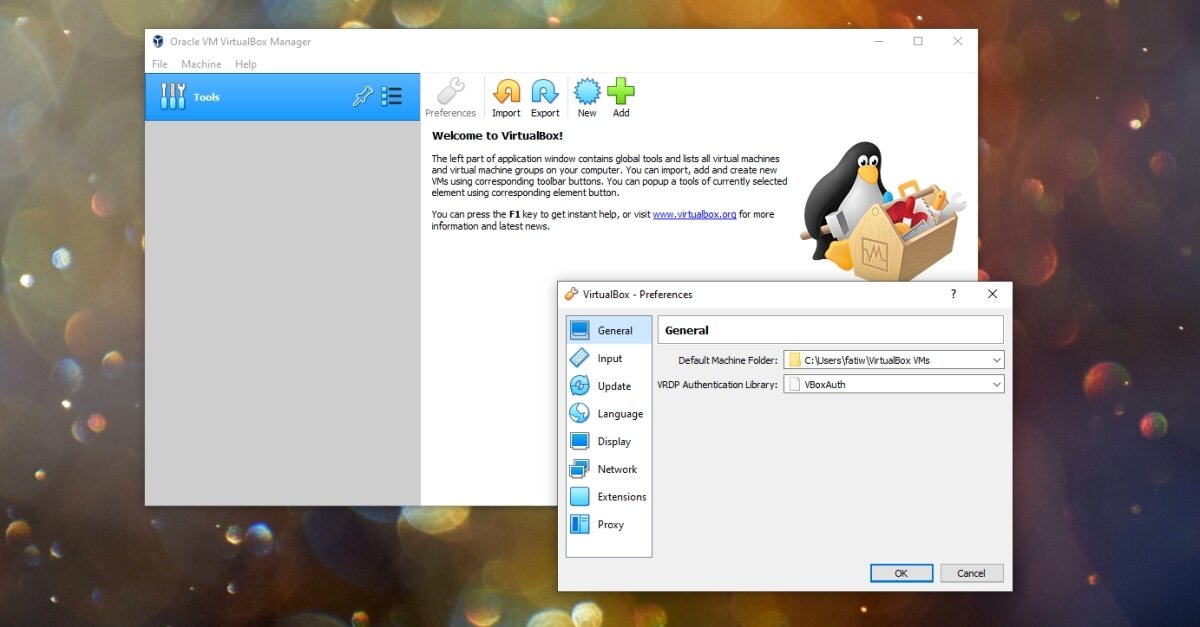Open the Update preferences section
This screenshot has width=1200, height=627.
(613, 386)
